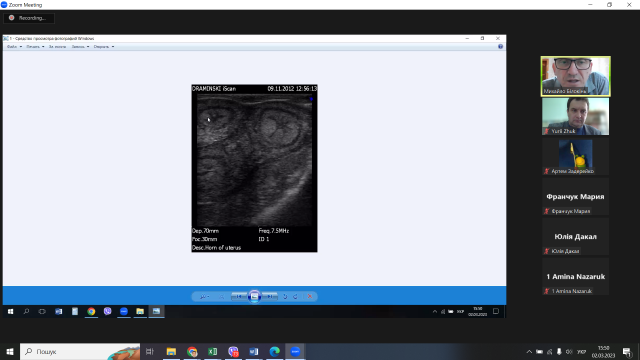Click the volume icon in main system tray

569,351
